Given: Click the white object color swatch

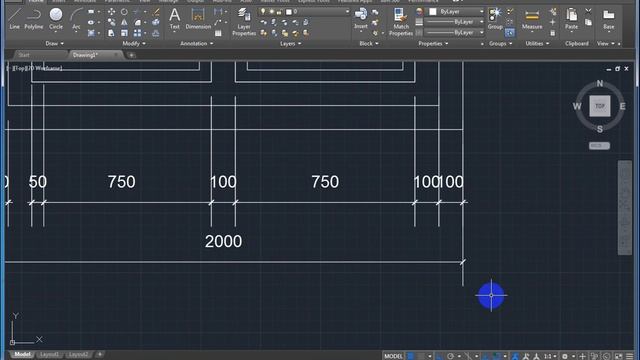Looking at the screenshot, I should point(433,12).
